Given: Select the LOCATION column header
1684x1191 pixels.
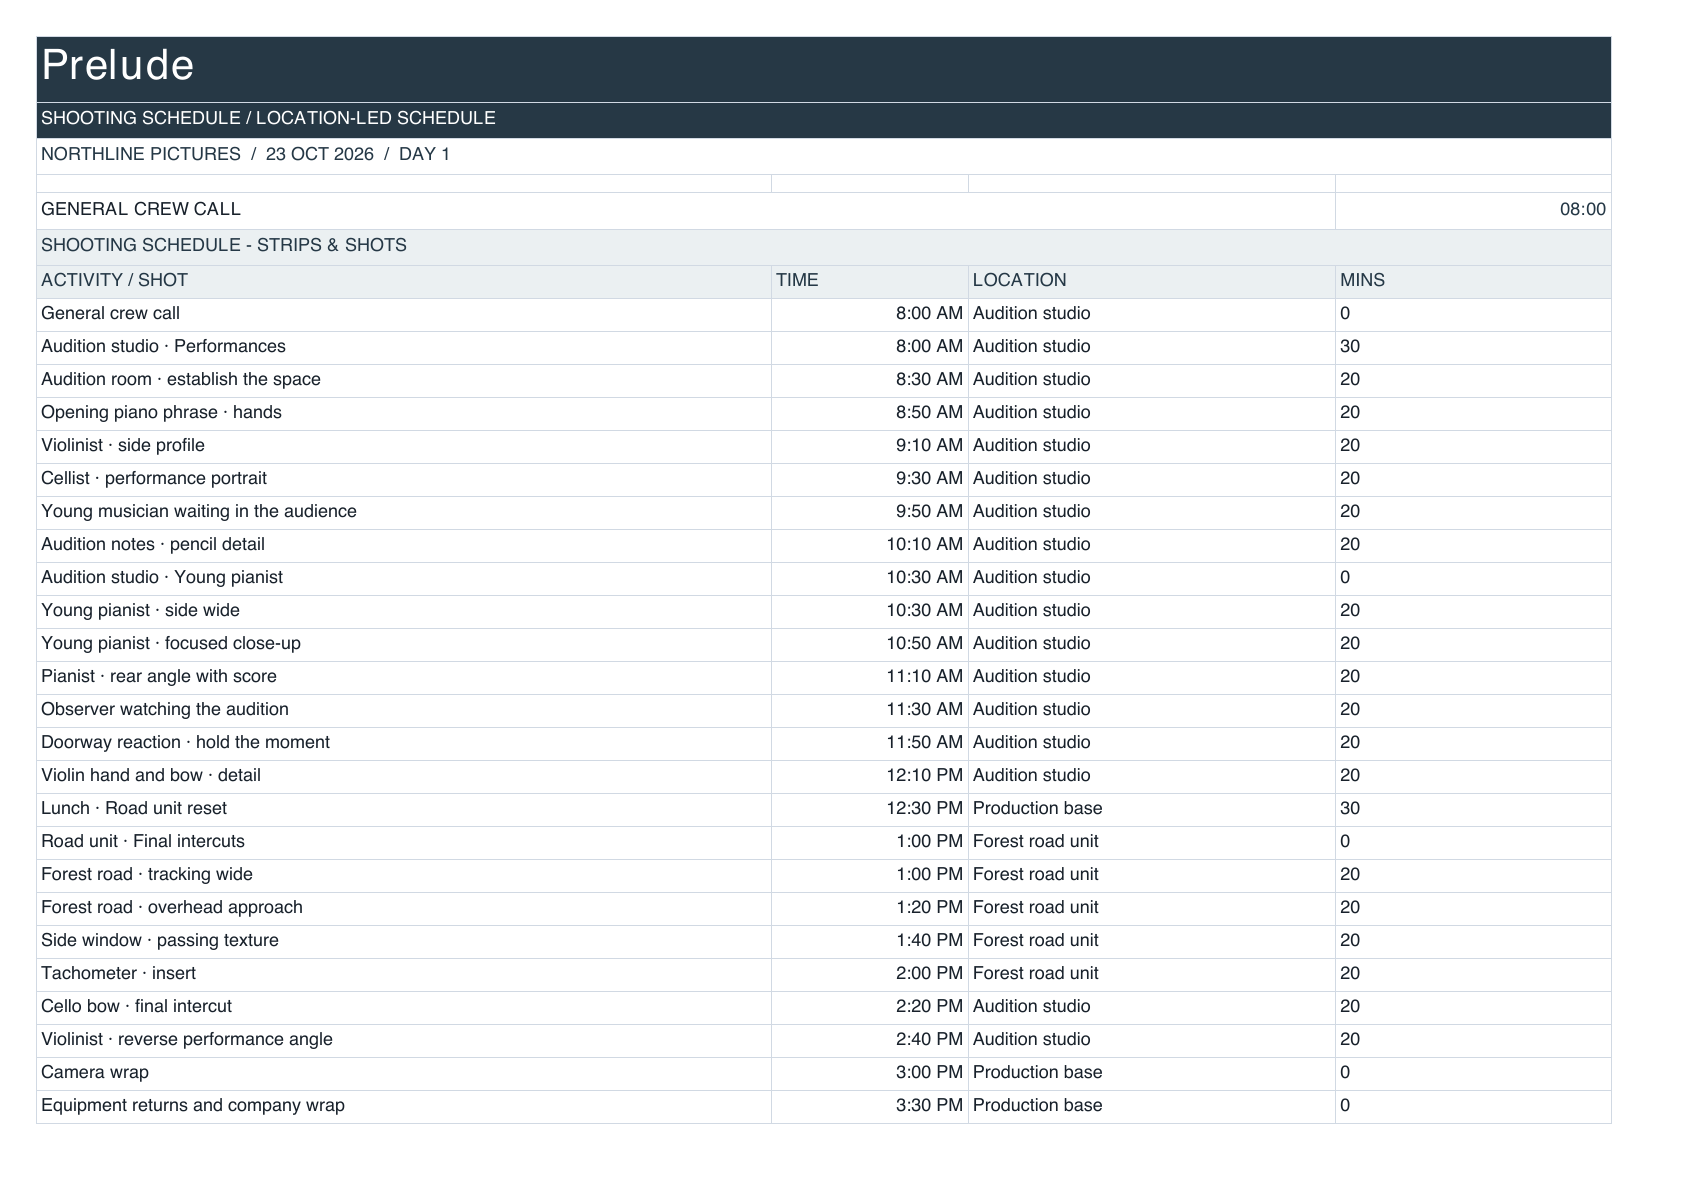Looking at the screenshot, I should click(1151, 281).
